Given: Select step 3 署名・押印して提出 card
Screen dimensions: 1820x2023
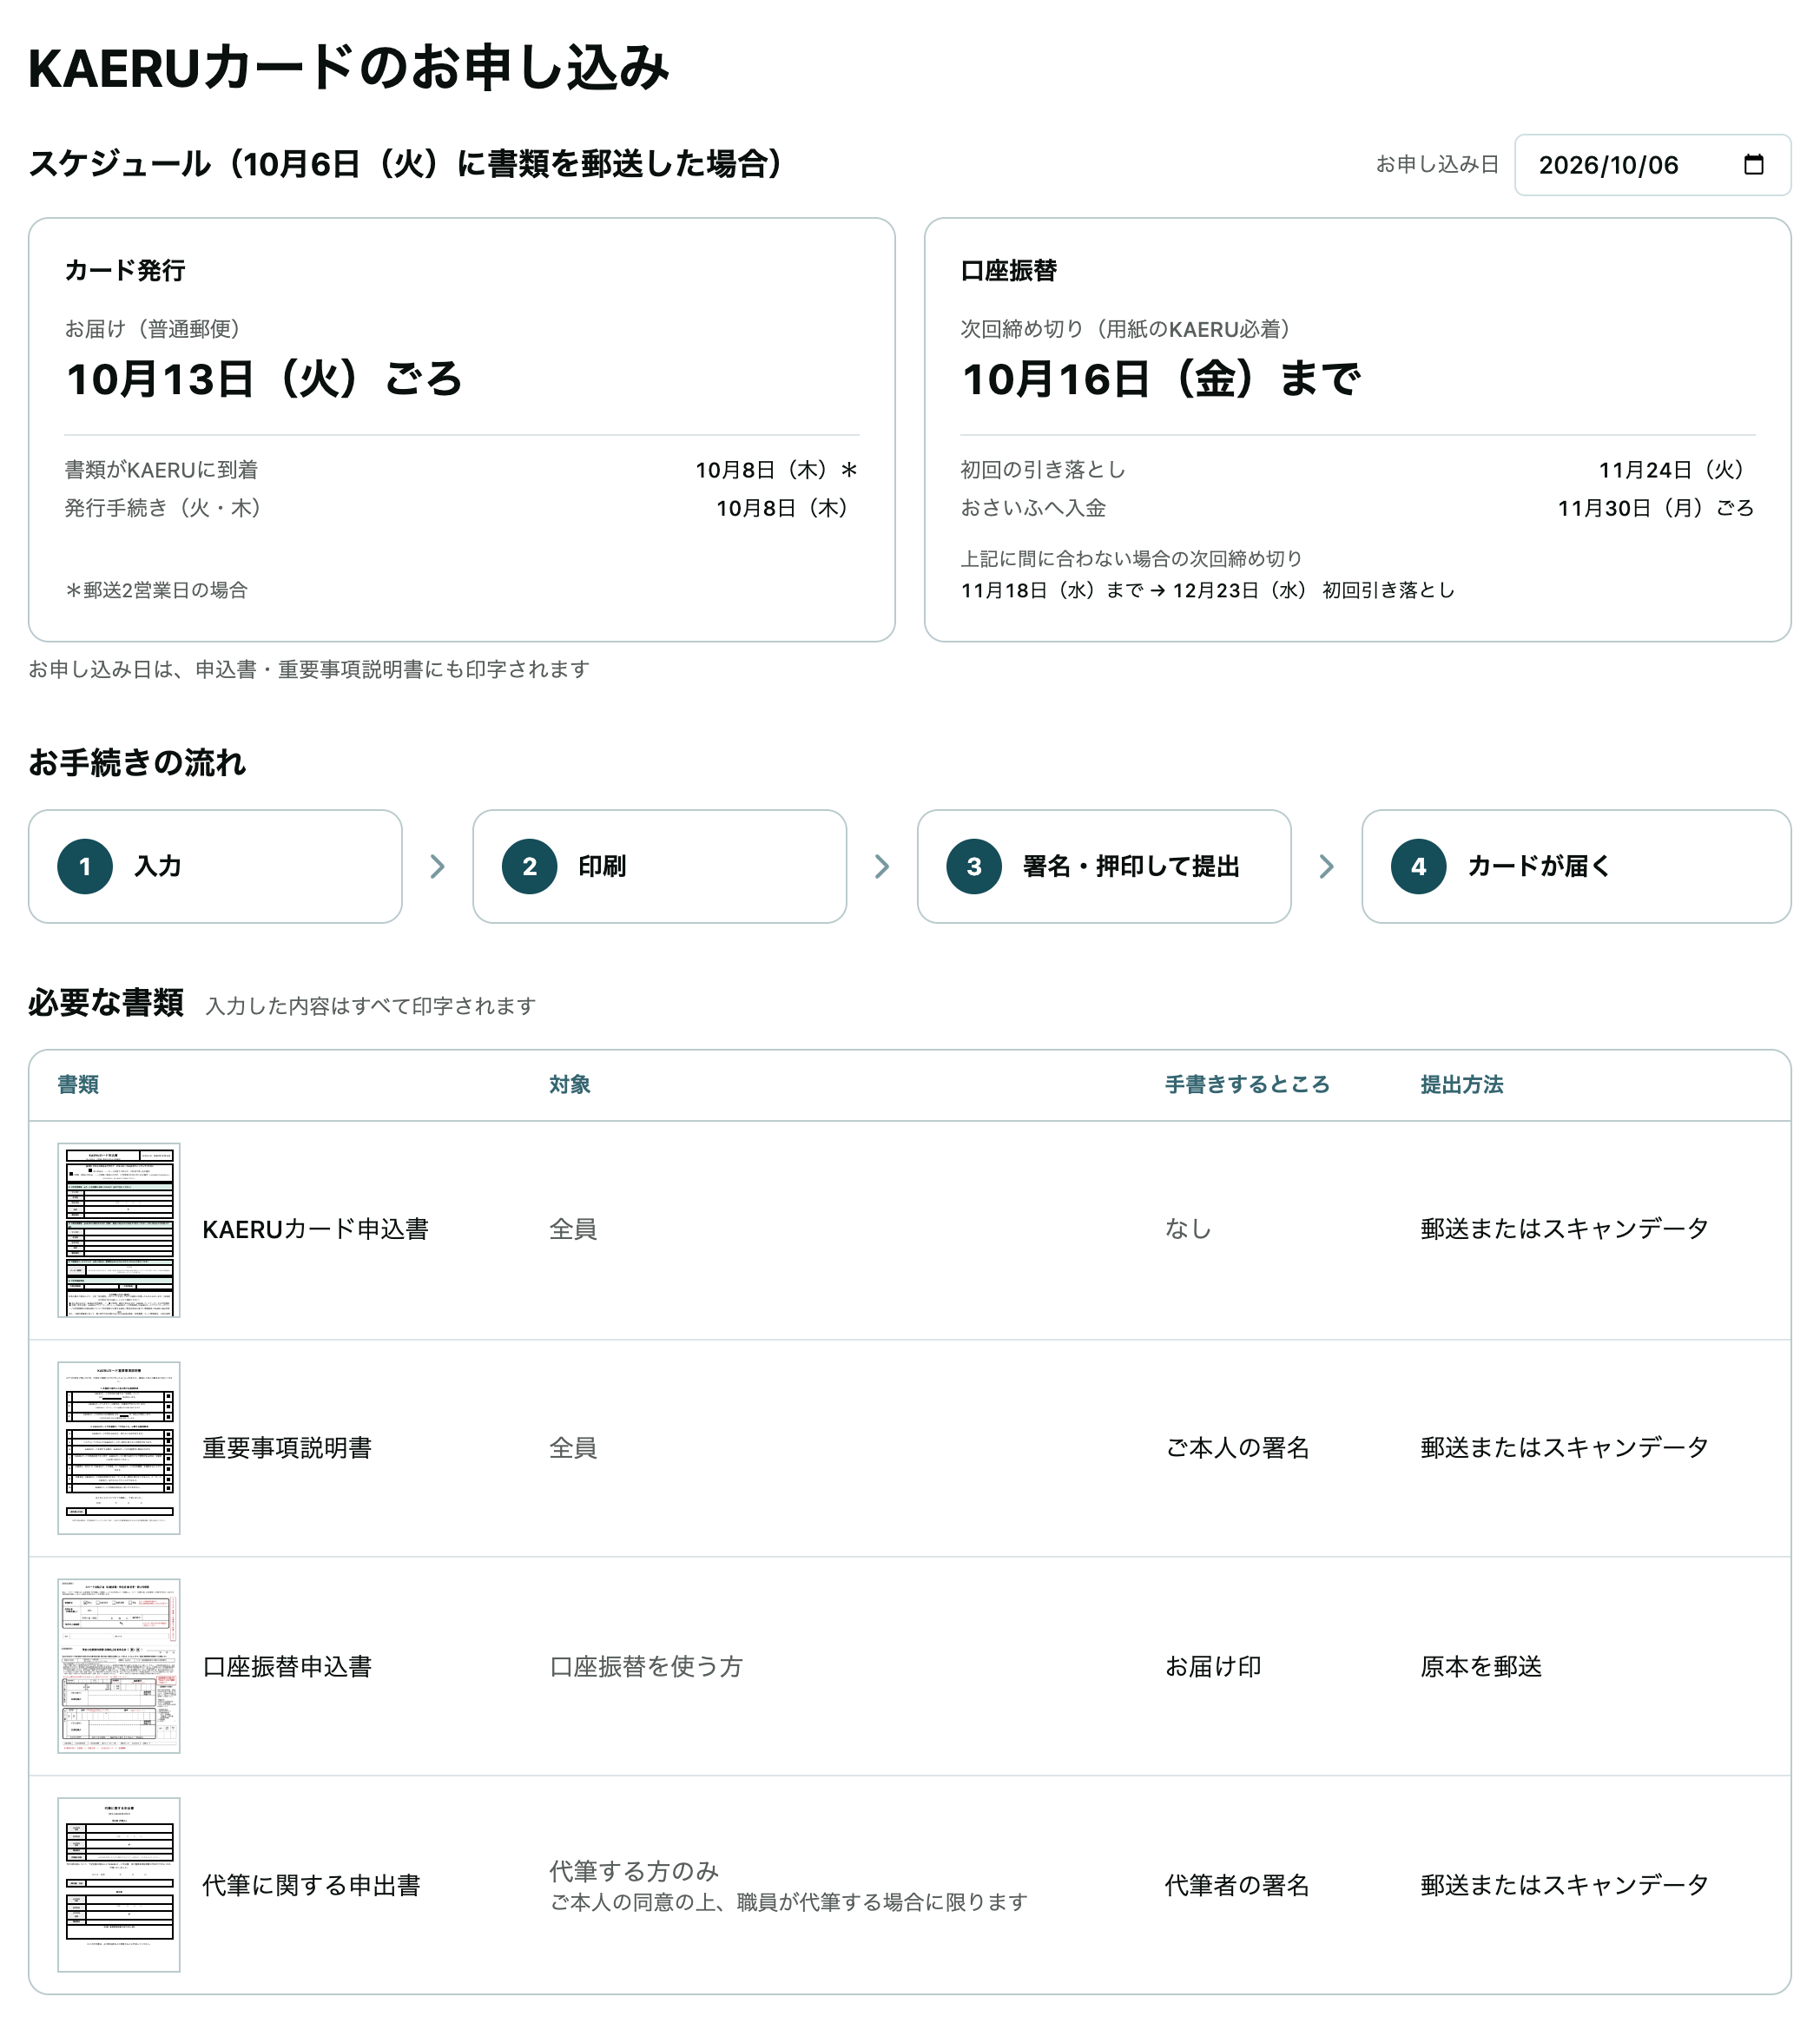Looking at the screenshot, I should pos(1104,866).
